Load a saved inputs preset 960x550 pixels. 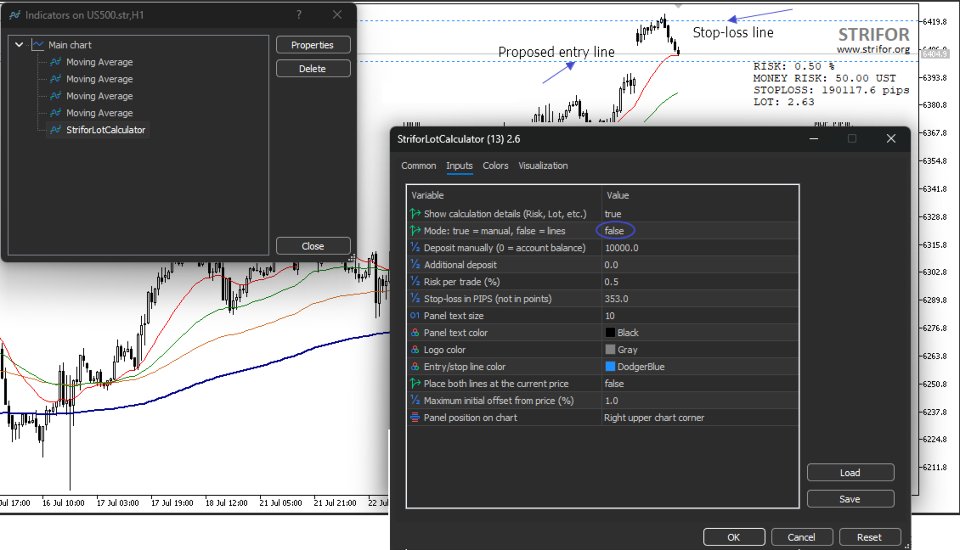(850, 473)
